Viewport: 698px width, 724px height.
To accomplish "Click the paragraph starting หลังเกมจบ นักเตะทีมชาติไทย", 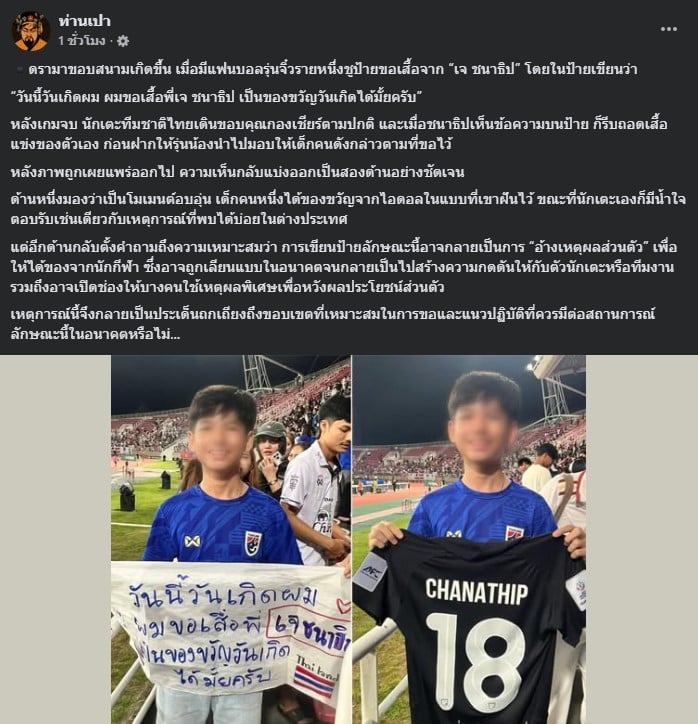I will tap(339, 134).
